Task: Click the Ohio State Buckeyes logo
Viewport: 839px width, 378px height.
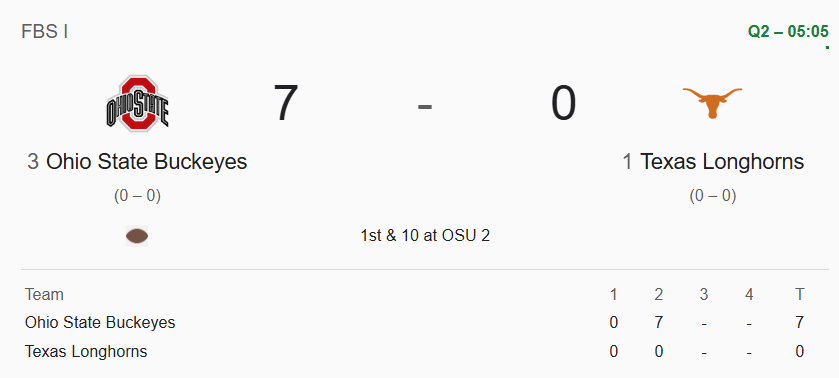Action: click(x=138, y=104)
